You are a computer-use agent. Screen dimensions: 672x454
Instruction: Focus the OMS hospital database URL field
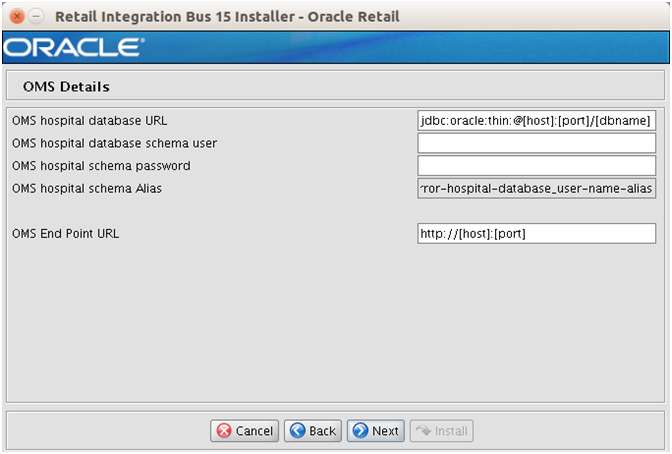[x=537, y=120]
